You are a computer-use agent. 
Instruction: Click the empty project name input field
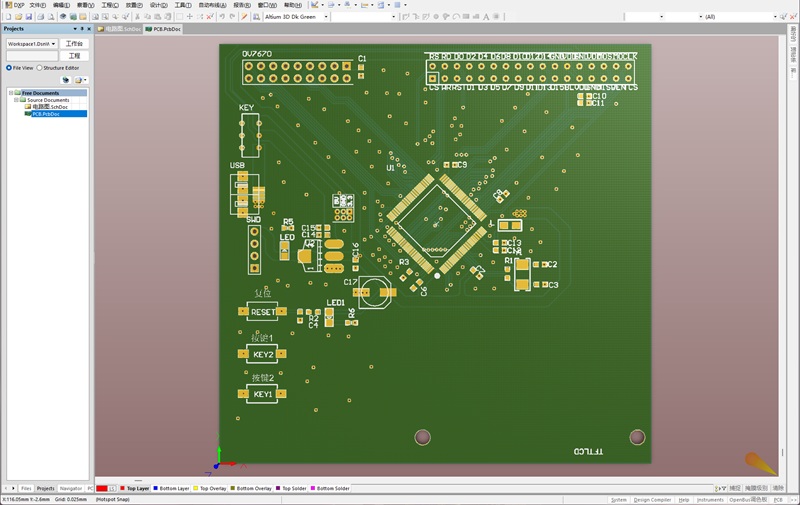pos(32,56)
